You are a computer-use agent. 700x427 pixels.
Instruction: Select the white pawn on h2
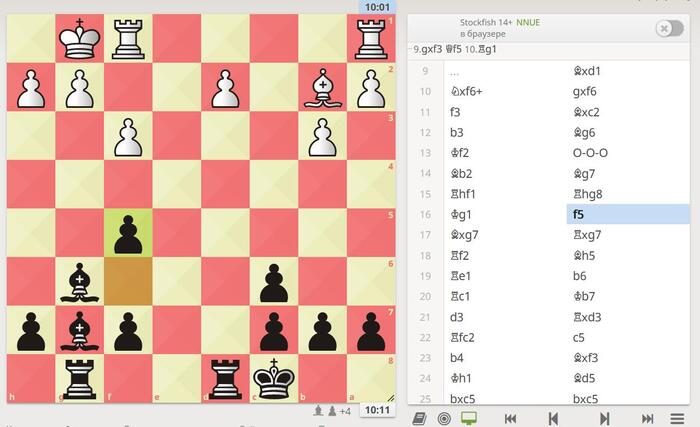tap(31, 87)
